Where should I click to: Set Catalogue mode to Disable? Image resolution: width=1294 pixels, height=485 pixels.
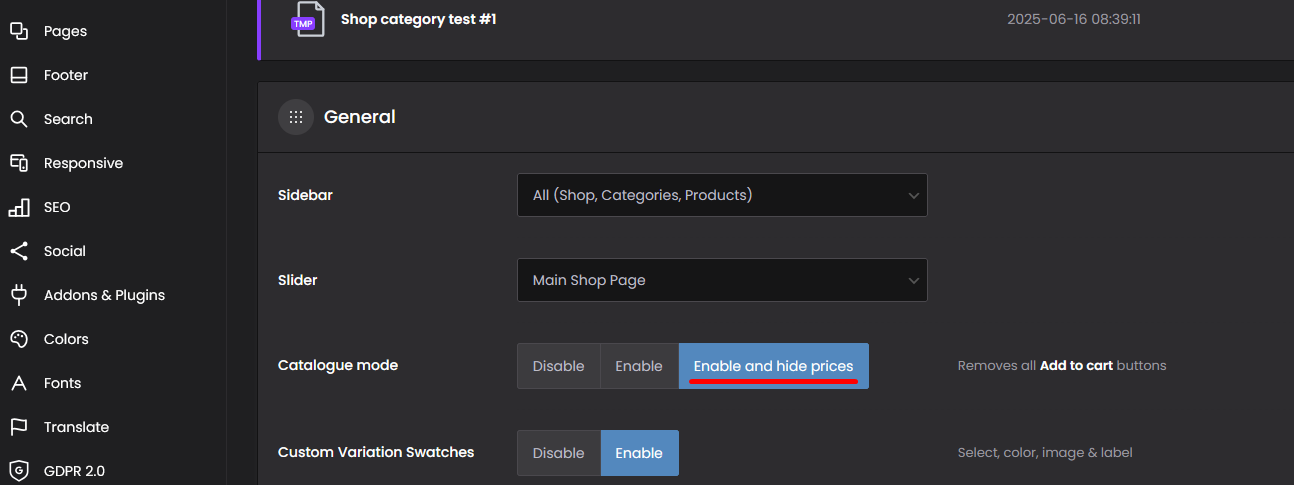coord(558,366)
